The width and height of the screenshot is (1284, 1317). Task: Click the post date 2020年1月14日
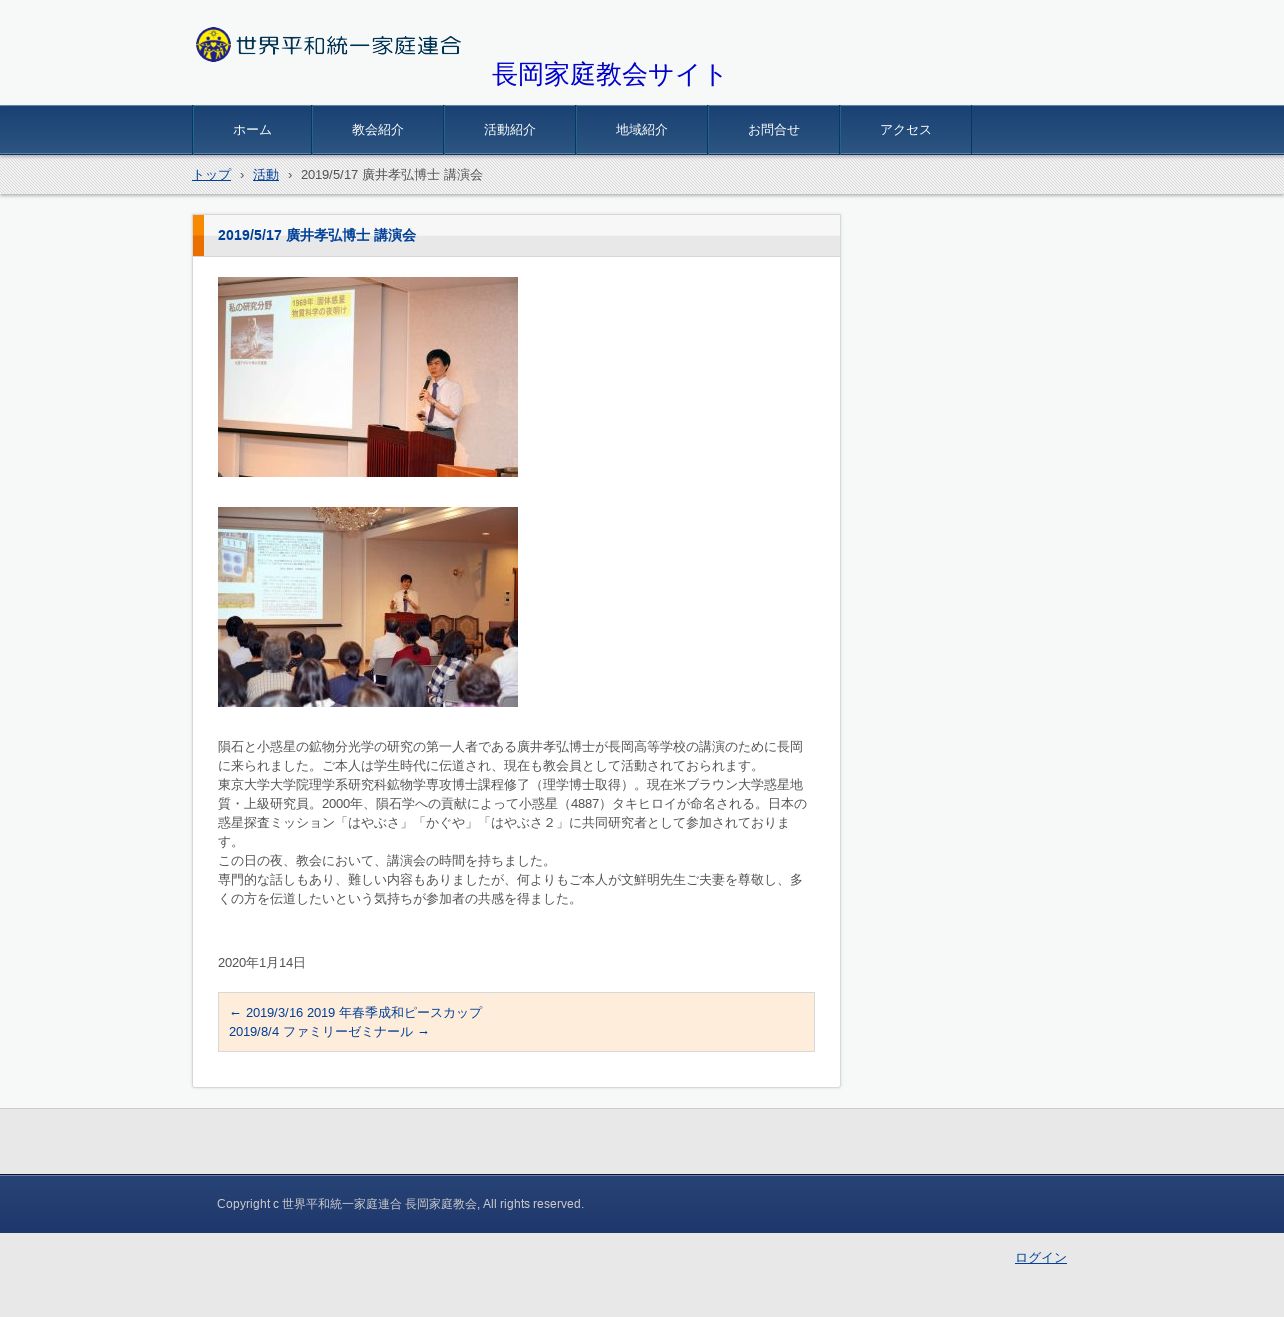click(x=262, y=963)
